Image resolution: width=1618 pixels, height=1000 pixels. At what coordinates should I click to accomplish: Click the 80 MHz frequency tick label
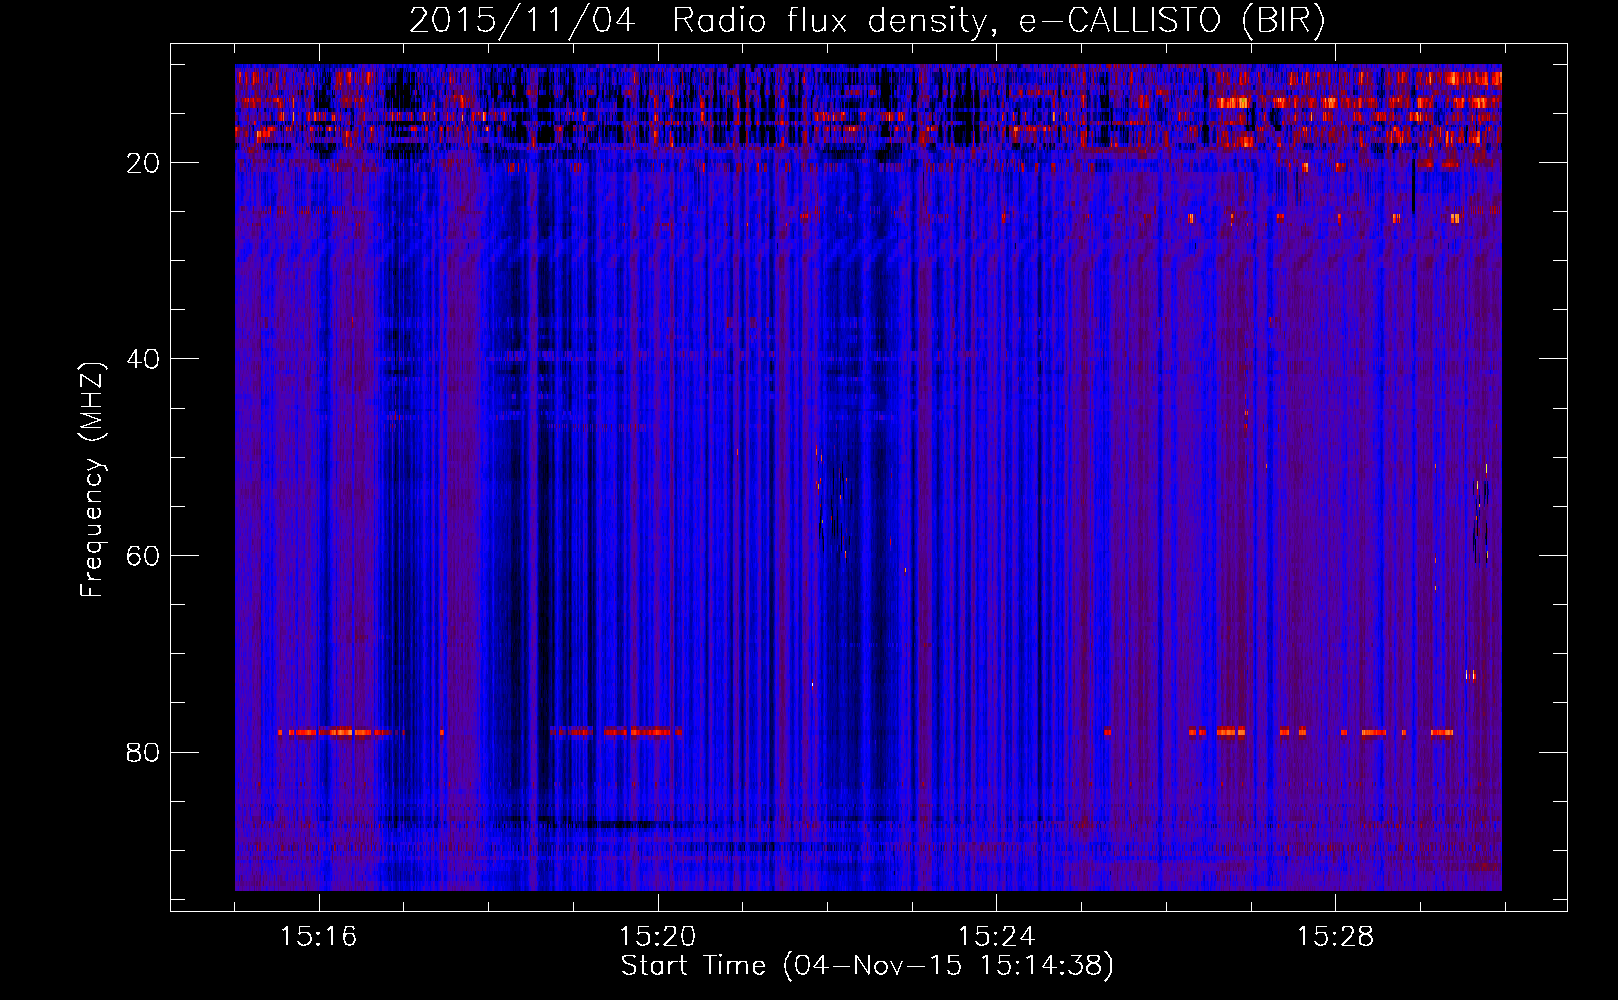coord(143,752)
